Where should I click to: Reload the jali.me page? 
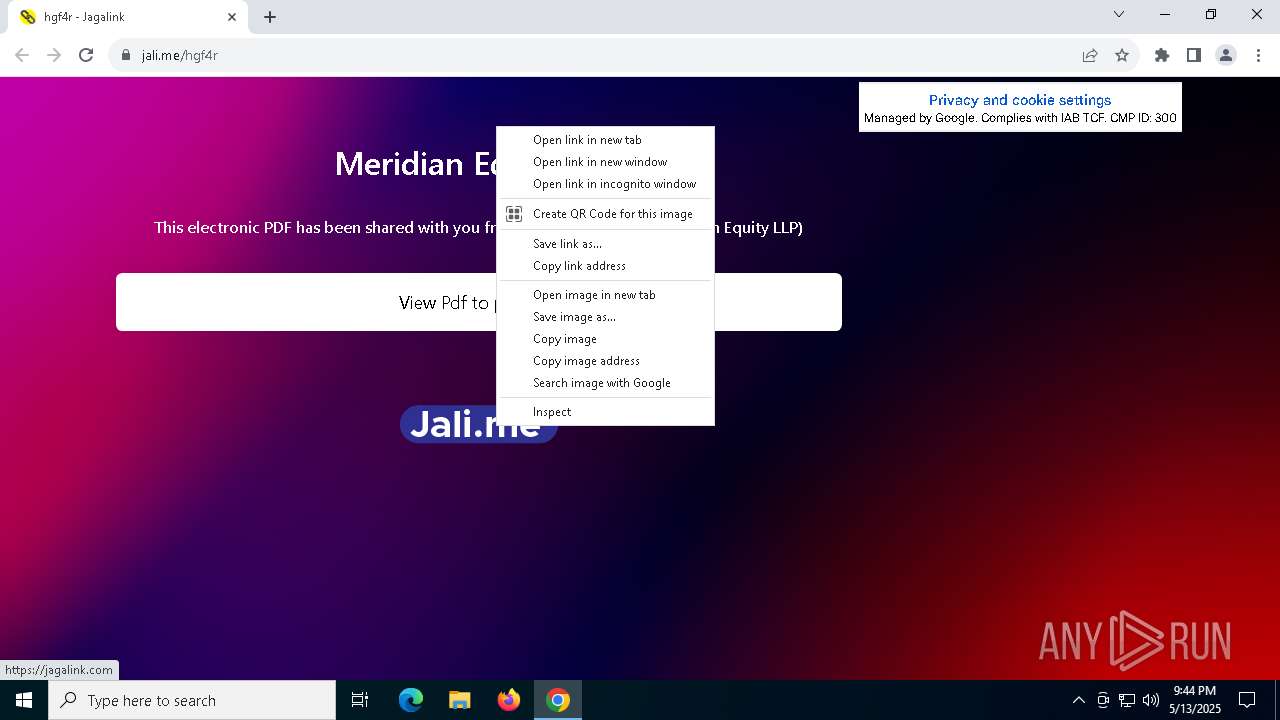tap(86, 55)
